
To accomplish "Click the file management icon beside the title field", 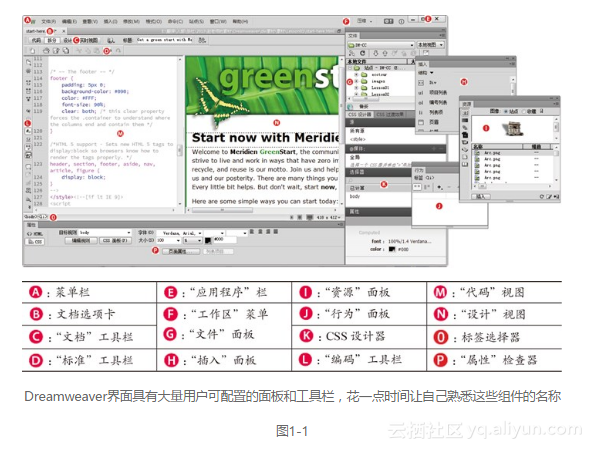I will [x=202, y=40].
